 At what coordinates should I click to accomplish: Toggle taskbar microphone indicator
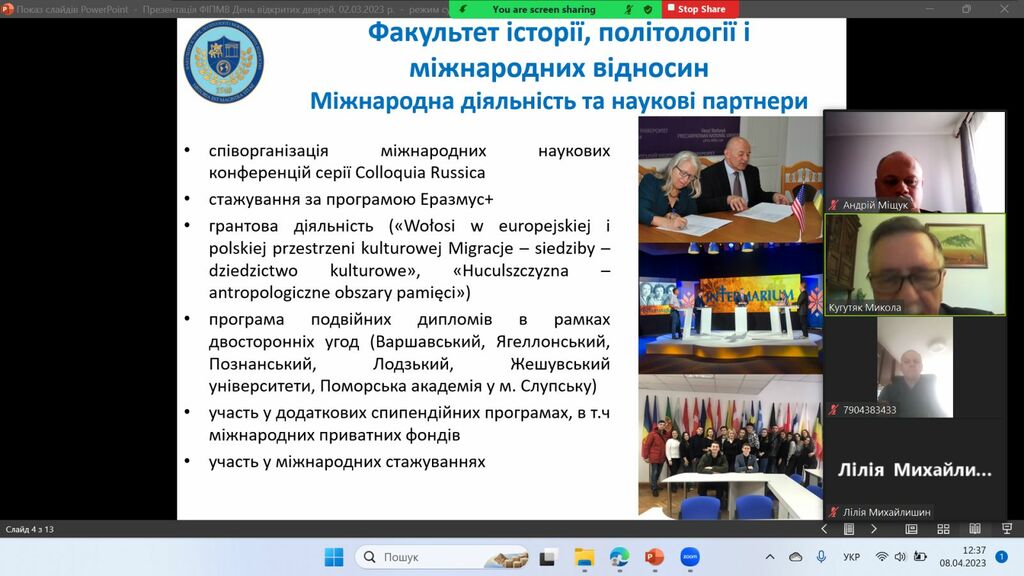tap(821, 557)
